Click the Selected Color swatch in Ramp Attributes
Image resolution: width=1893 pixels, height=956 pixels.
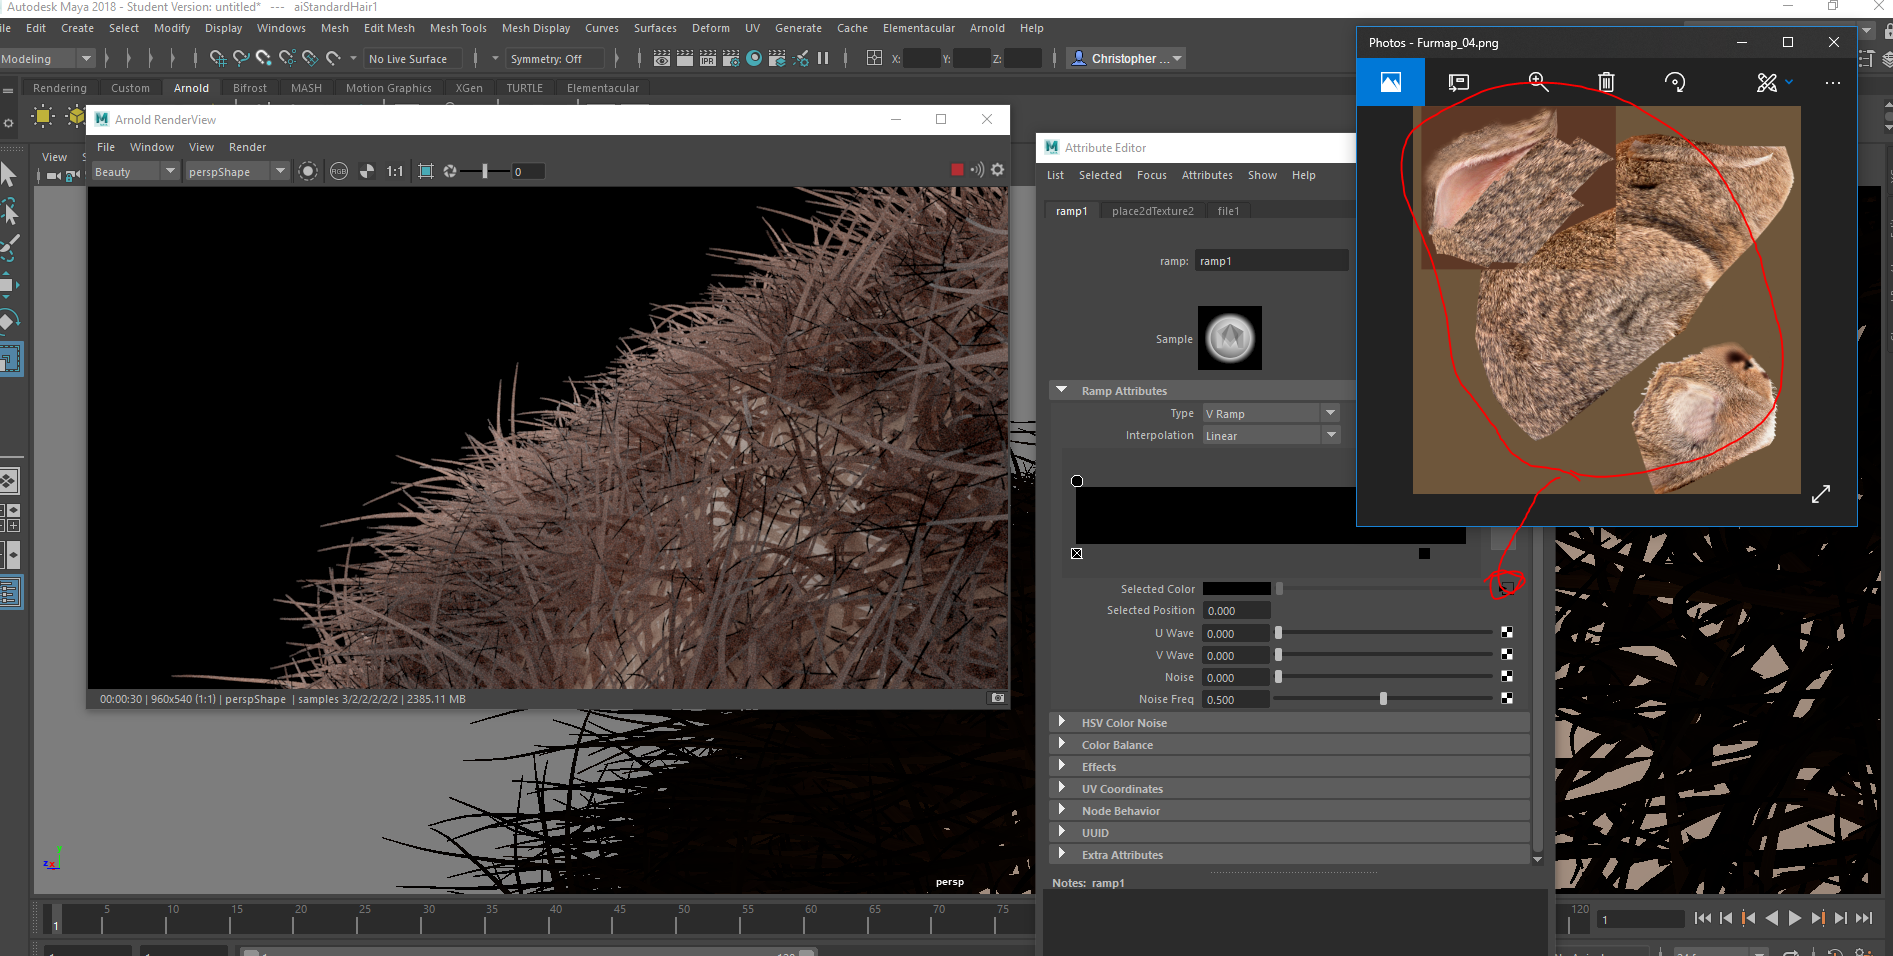pos(1236,588)
